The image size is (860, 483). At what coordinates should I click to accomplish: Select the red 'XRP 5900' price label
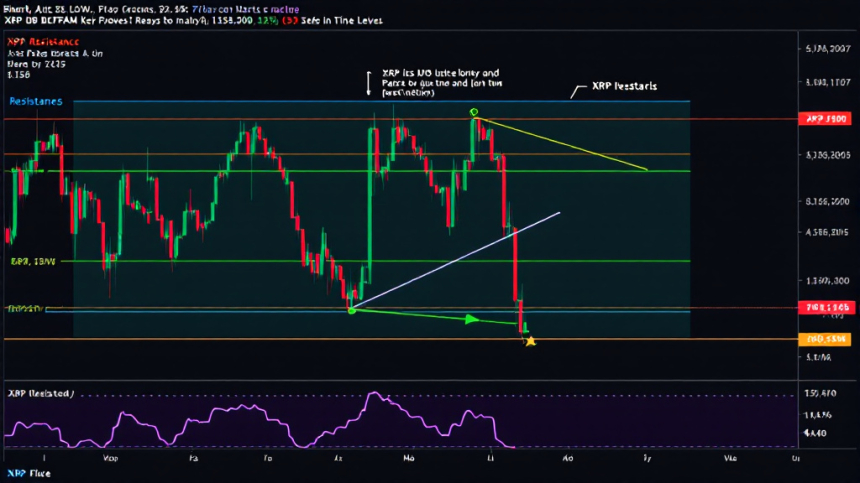(x=824, y=118)
